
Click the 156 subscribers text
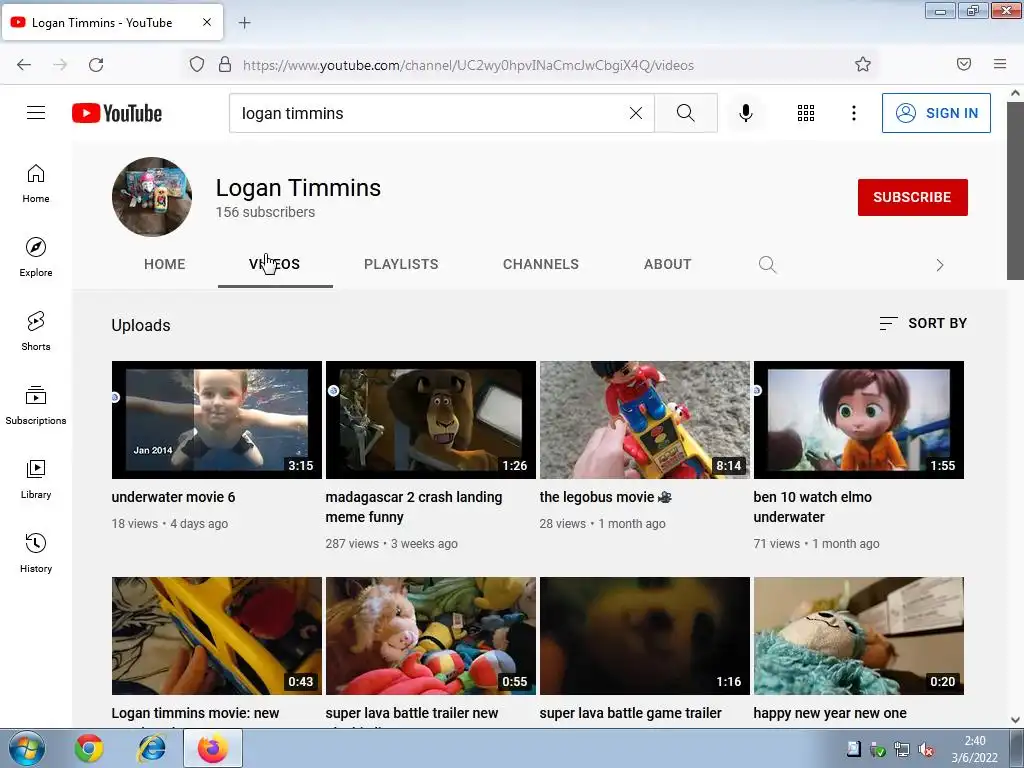(x=265, y=212)
